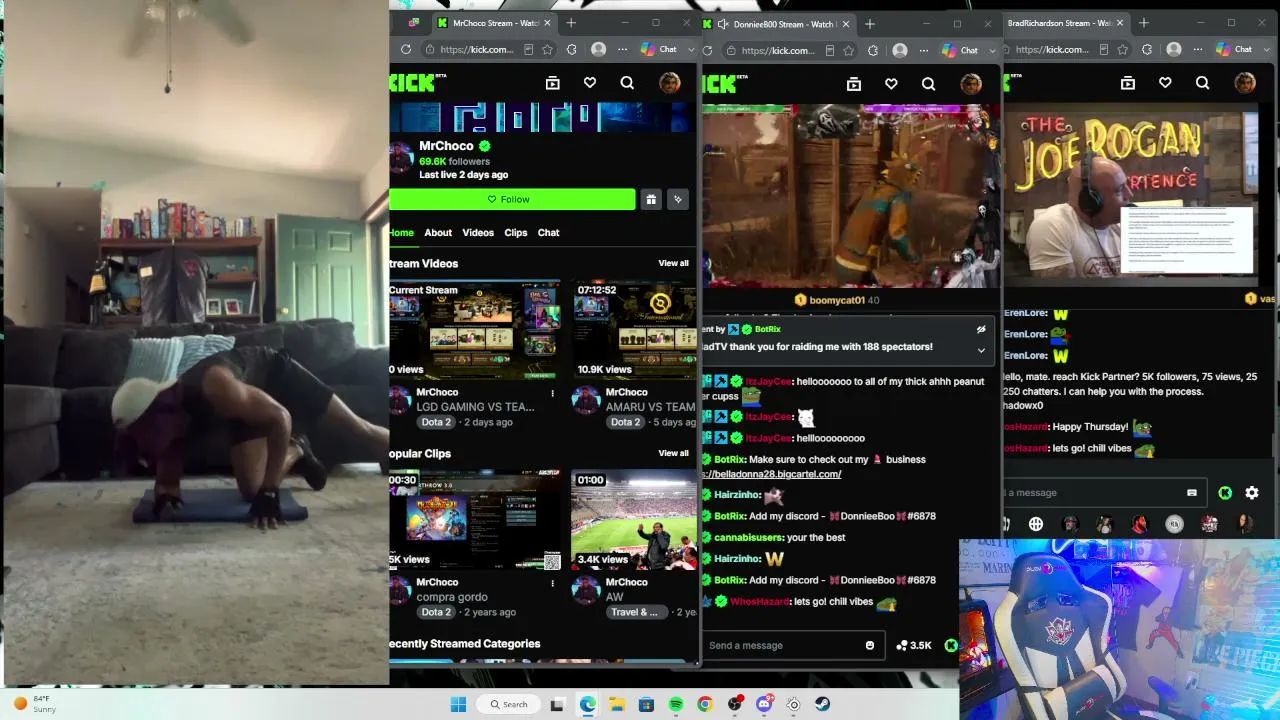Screen dimensions: 1280x720
Task: Expand Copilot Chat dropdown in BradRichardson browser
Action: pos(1265,49)
